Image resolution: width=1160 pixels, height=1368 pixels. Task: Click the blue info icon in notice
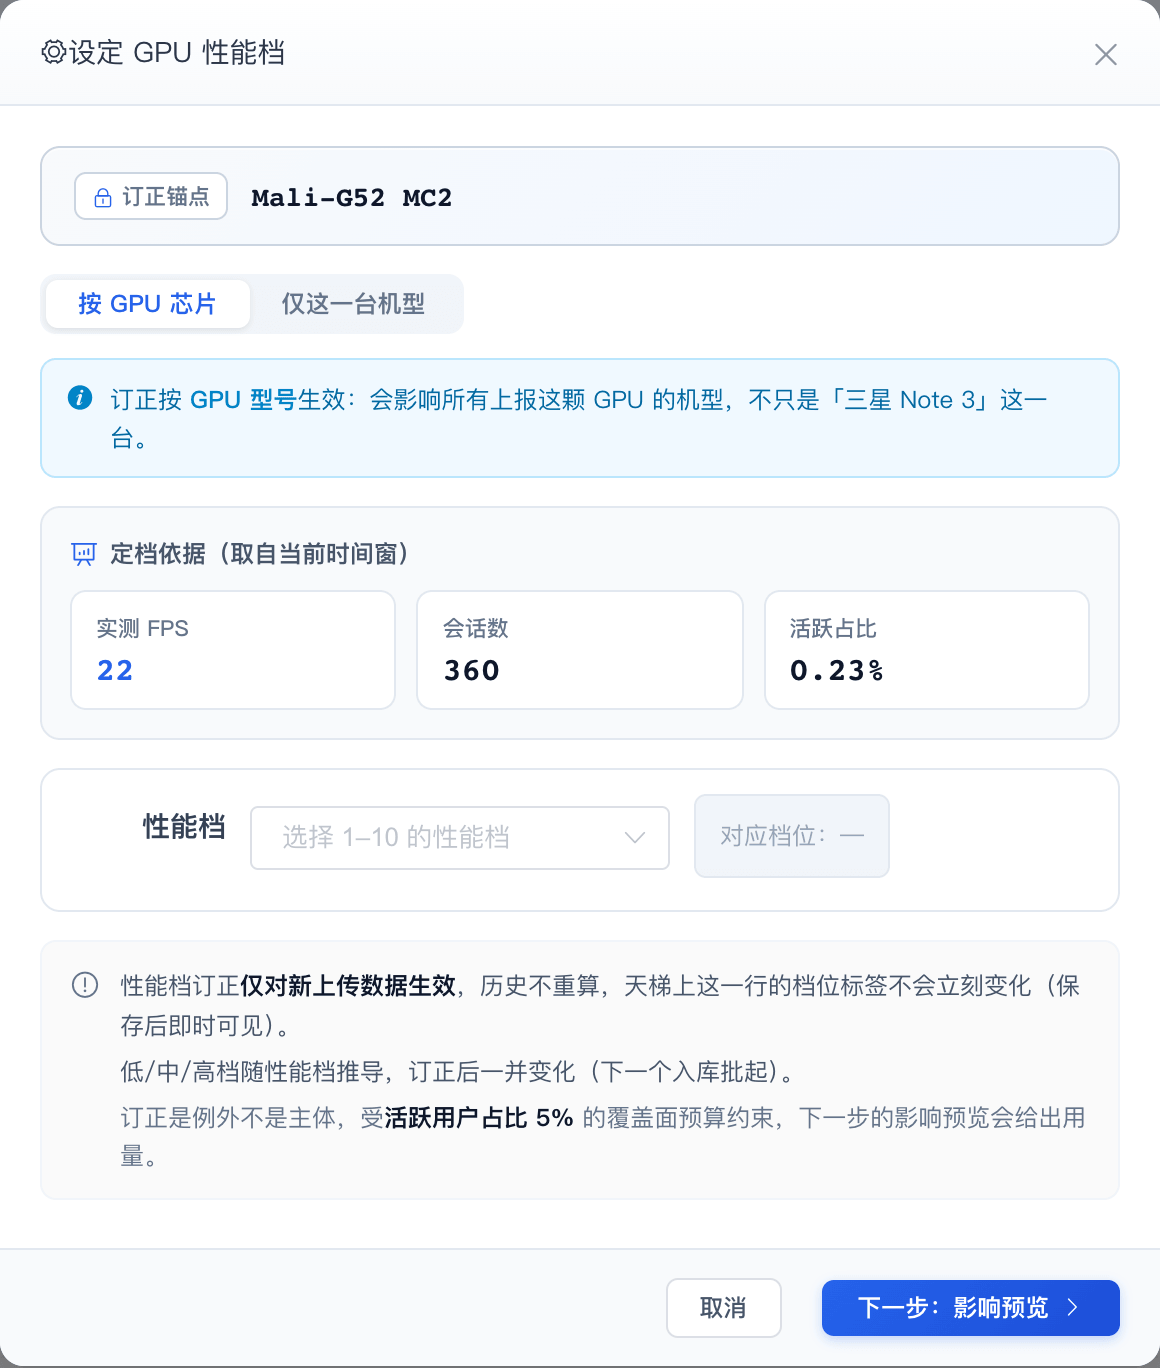coord(80,398)
